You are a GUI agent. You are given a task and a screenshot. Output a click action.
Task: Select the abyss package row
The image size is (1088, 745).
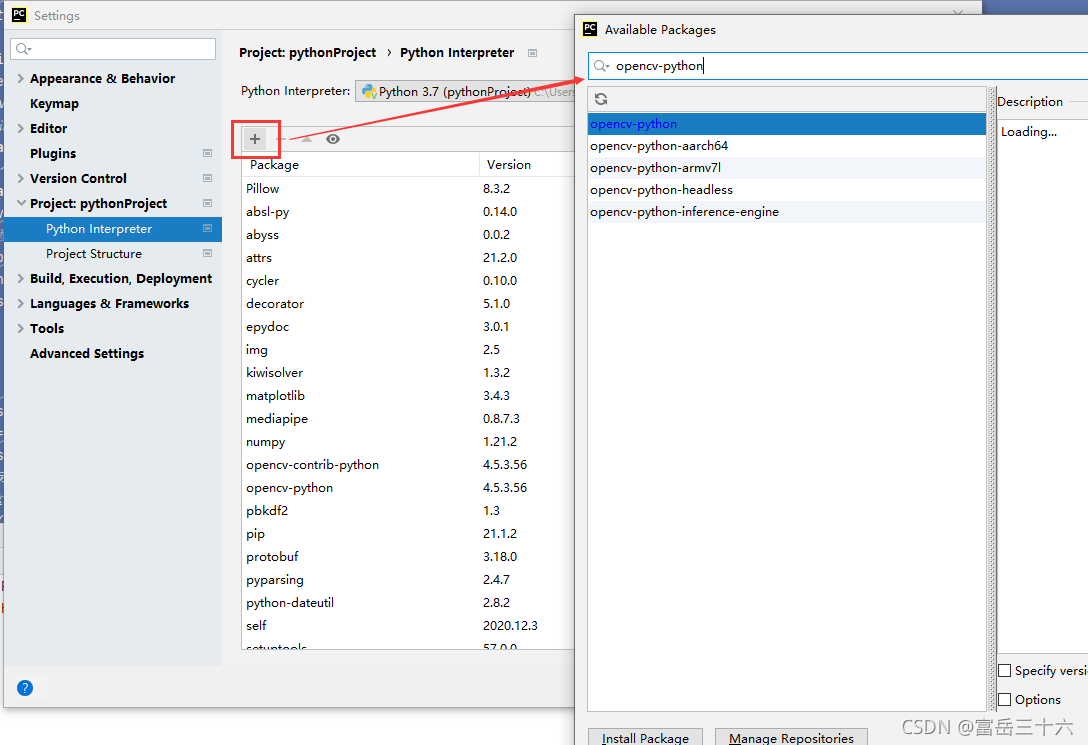pos(408,234)
